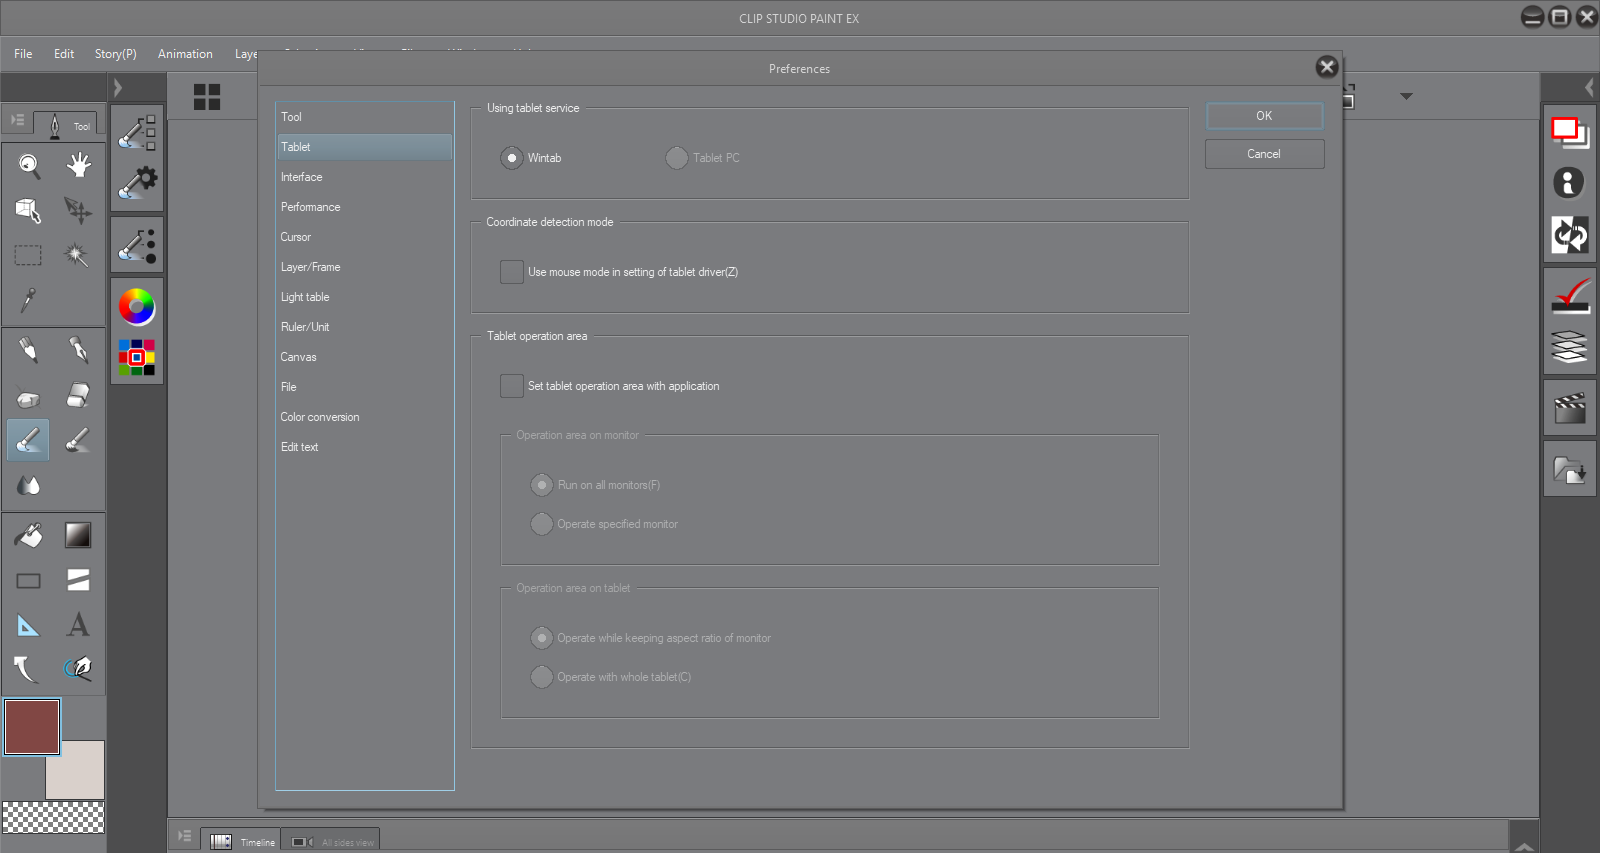This screenshot has width=1600, height=853.
Task: Open the Story(P) menu
Action: point(116,54)
